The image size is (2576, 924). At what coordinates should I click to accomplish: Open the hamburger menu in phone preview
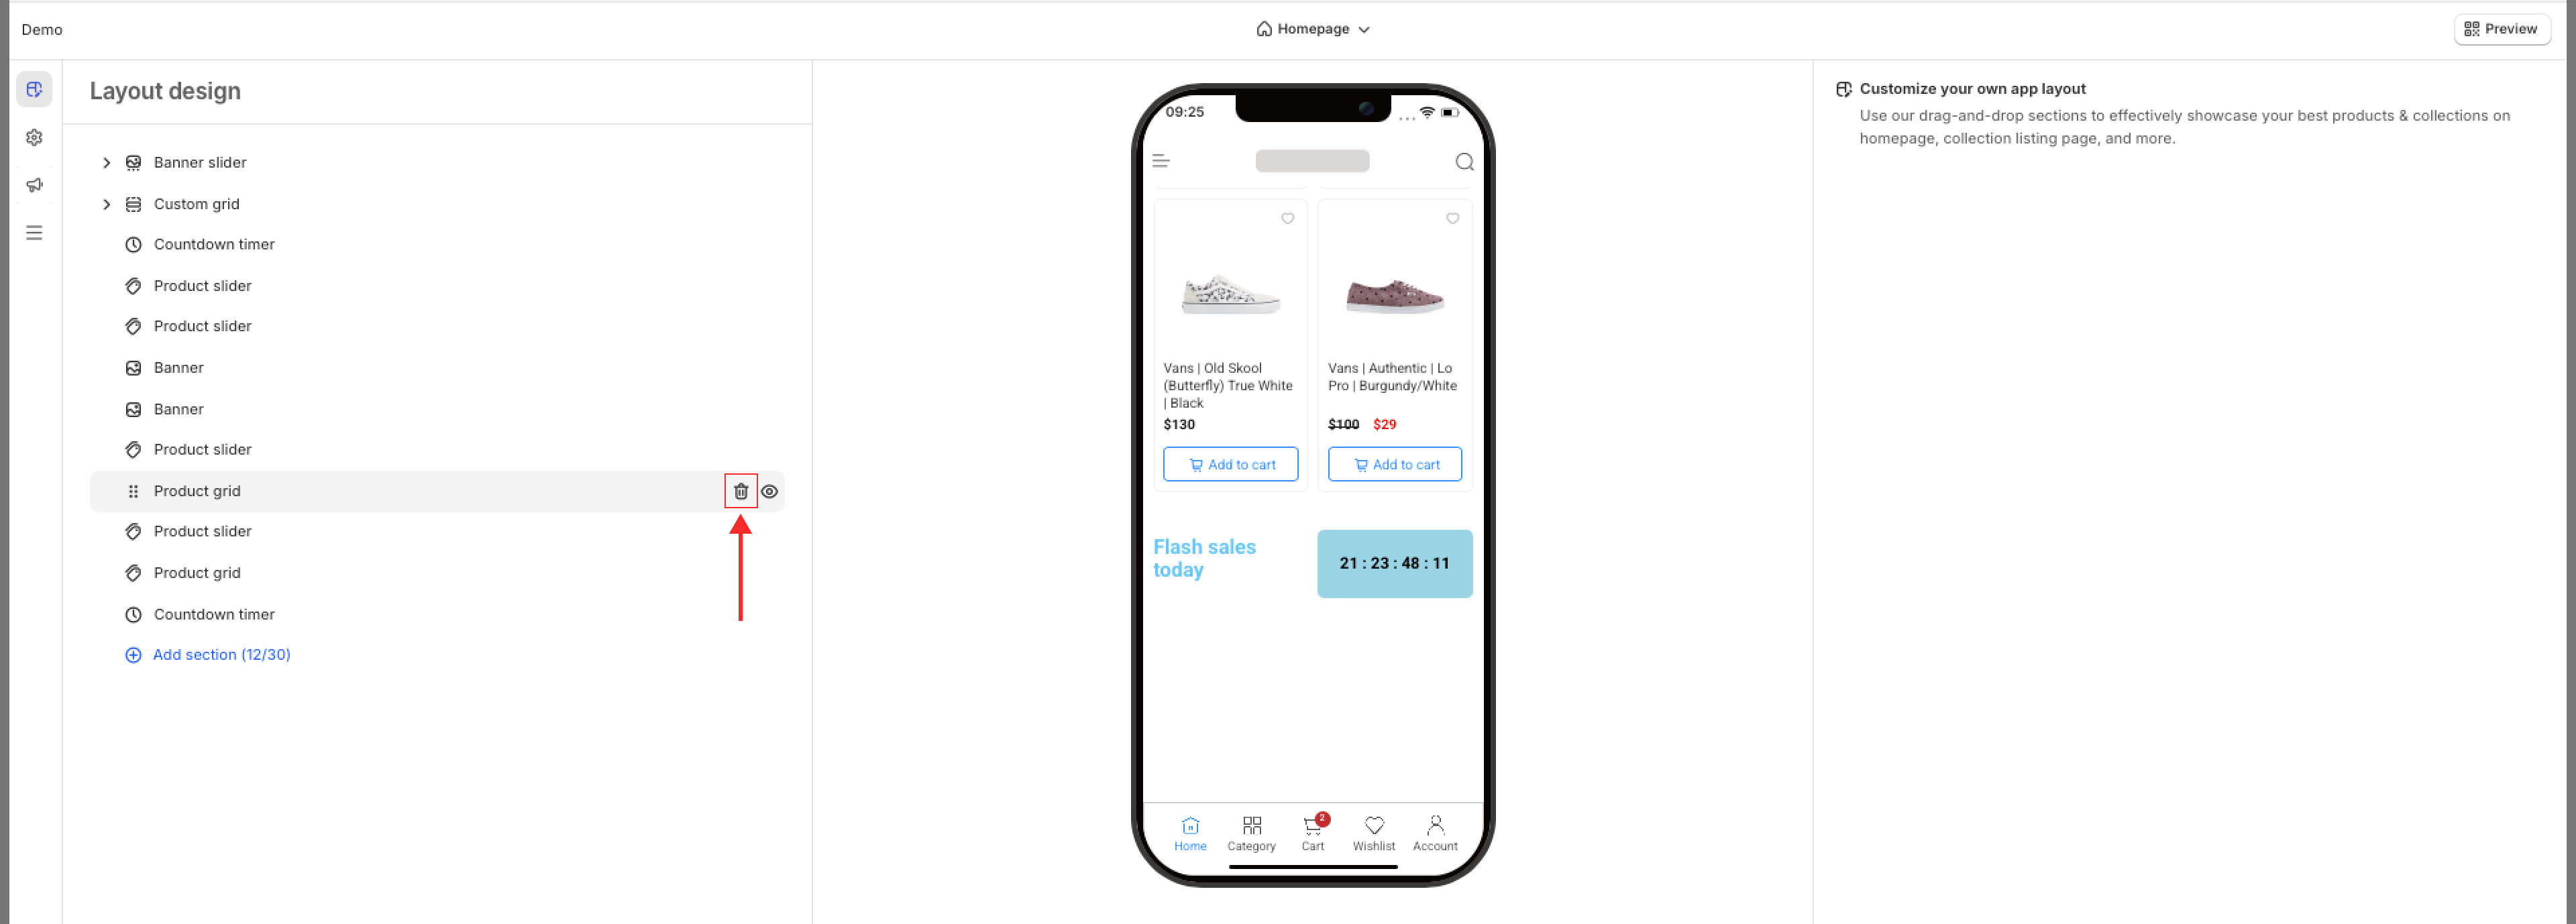[1161, 161]
